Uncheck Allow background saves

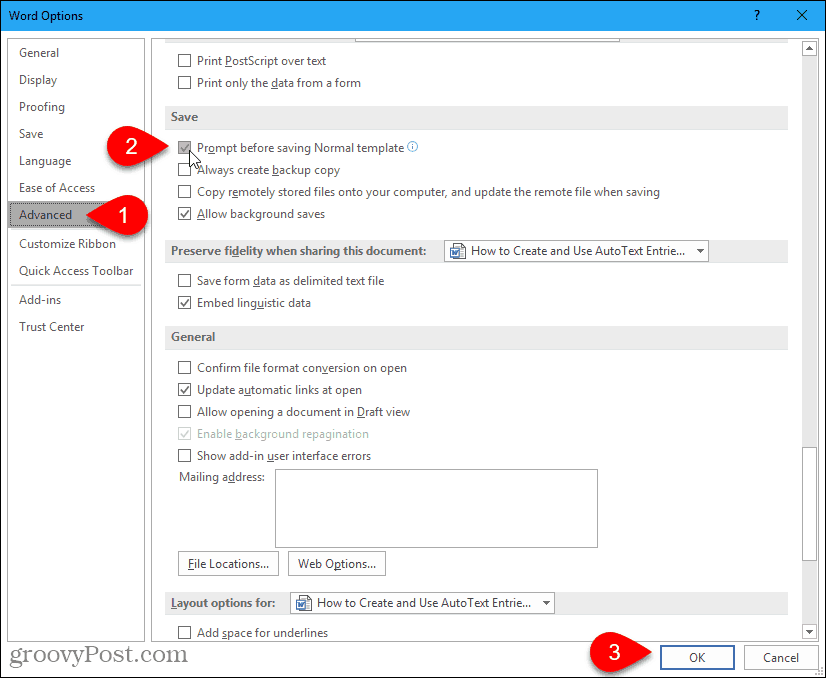pos(184,214)
